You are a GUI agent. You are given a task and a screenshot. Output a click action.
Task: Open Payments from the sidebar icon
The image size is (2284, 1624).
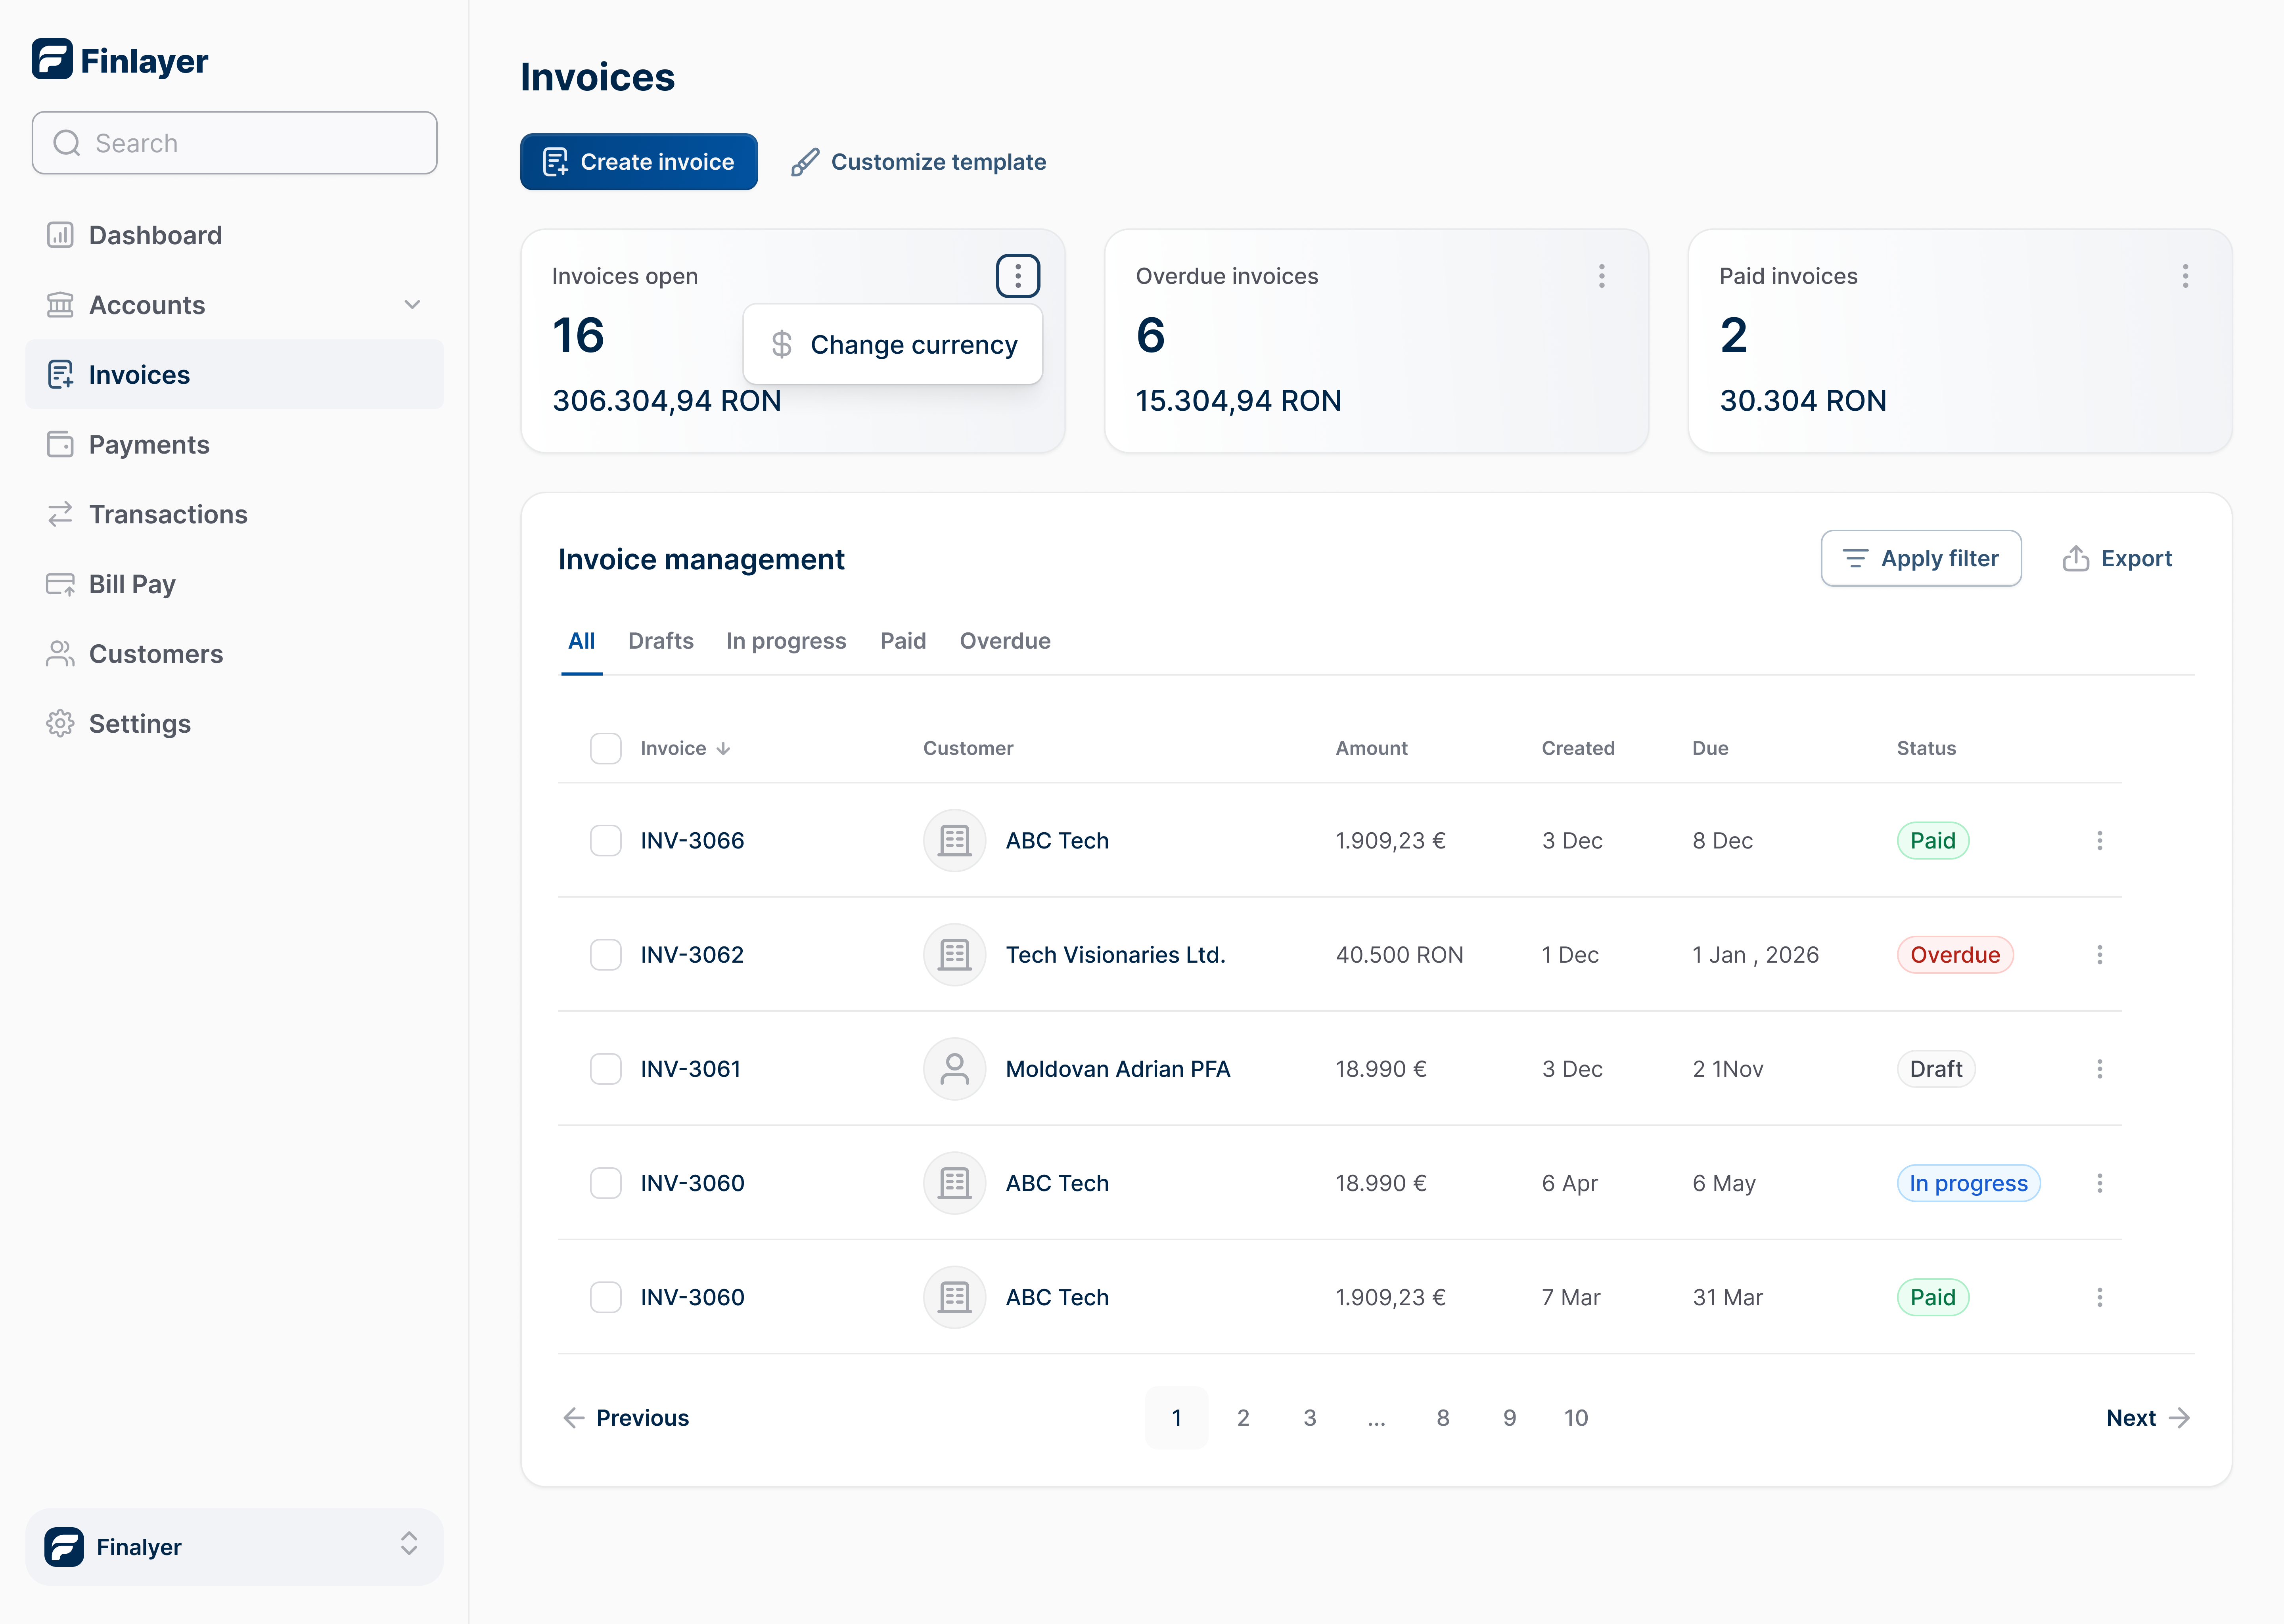pyautogui.click(x=60, y=444)
